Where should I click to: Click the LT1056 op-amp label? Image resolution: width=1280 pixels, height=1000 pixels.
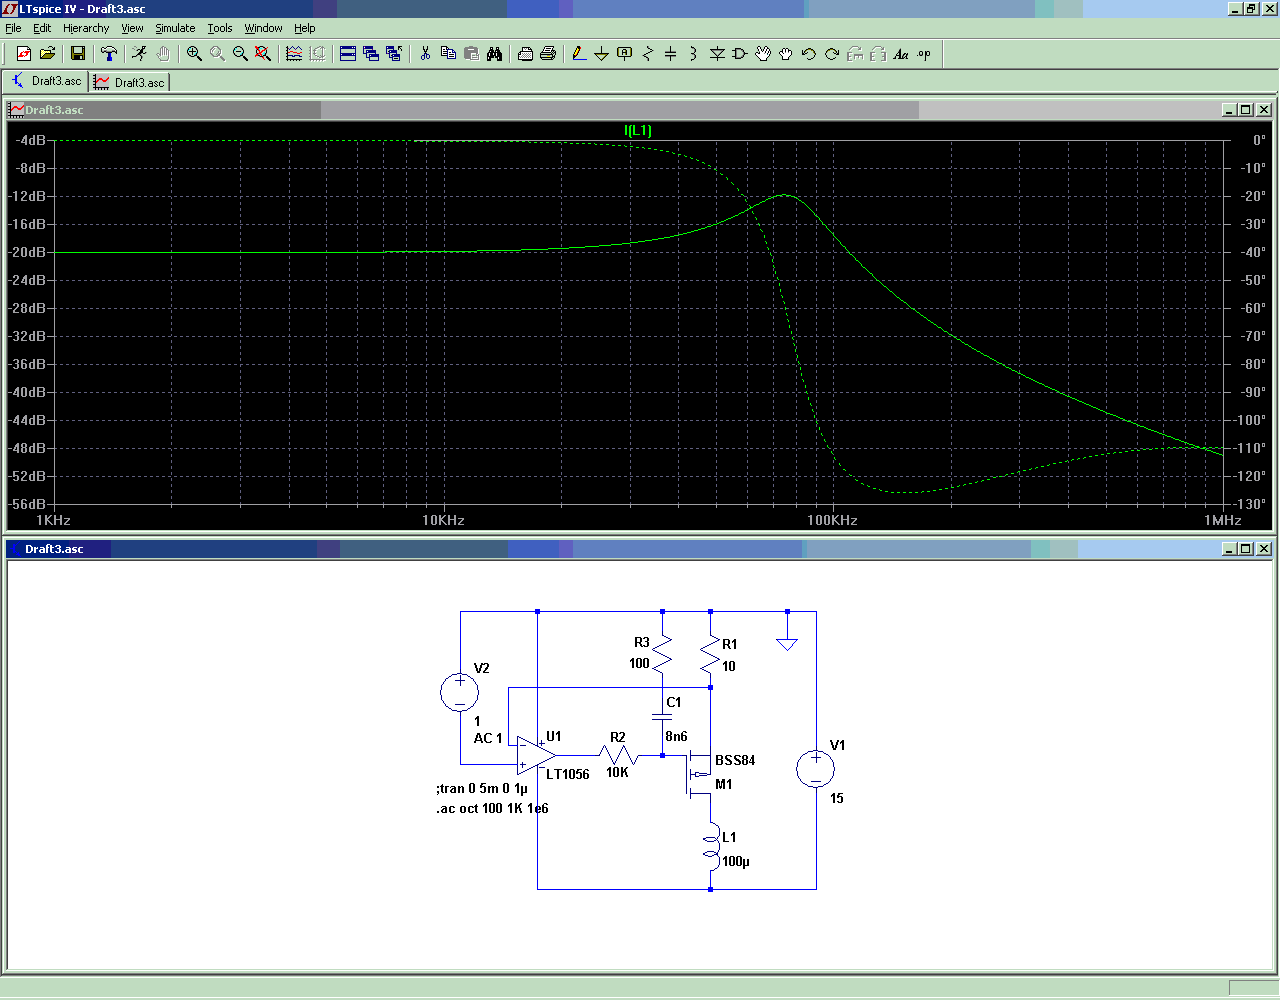568,774
